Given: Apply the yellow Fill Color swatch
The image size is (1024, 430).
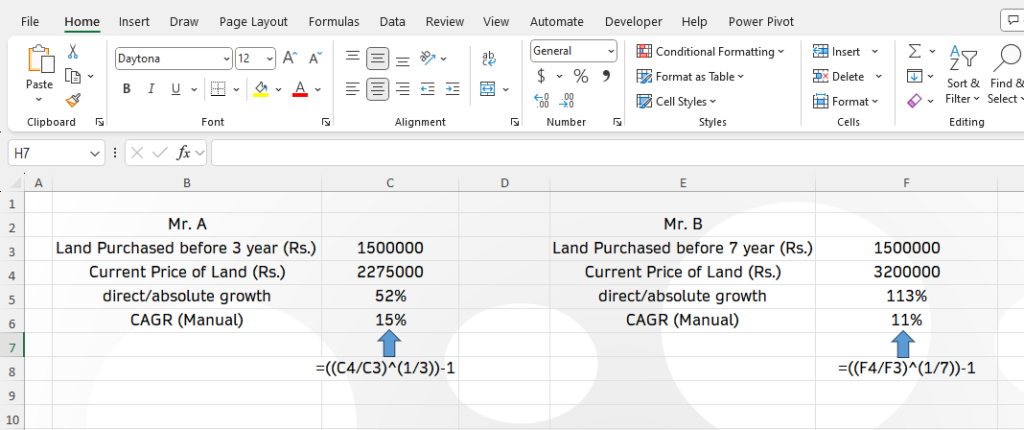Looking at the screenshot, I should point(261,89).
